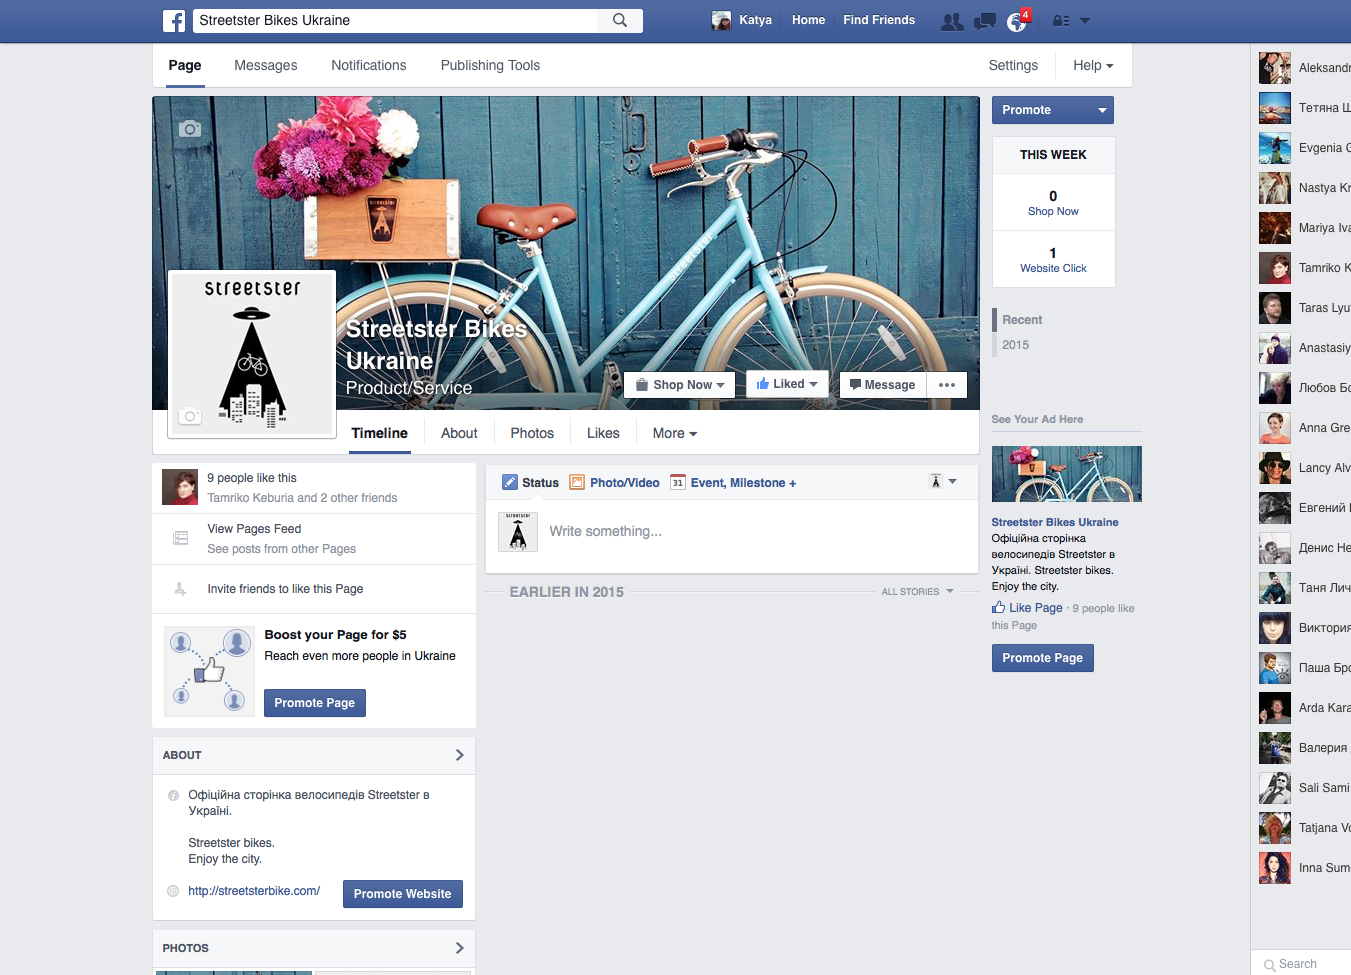1351x975 pixels.
Task: Open friend requests icon
Action: point(952,21)
